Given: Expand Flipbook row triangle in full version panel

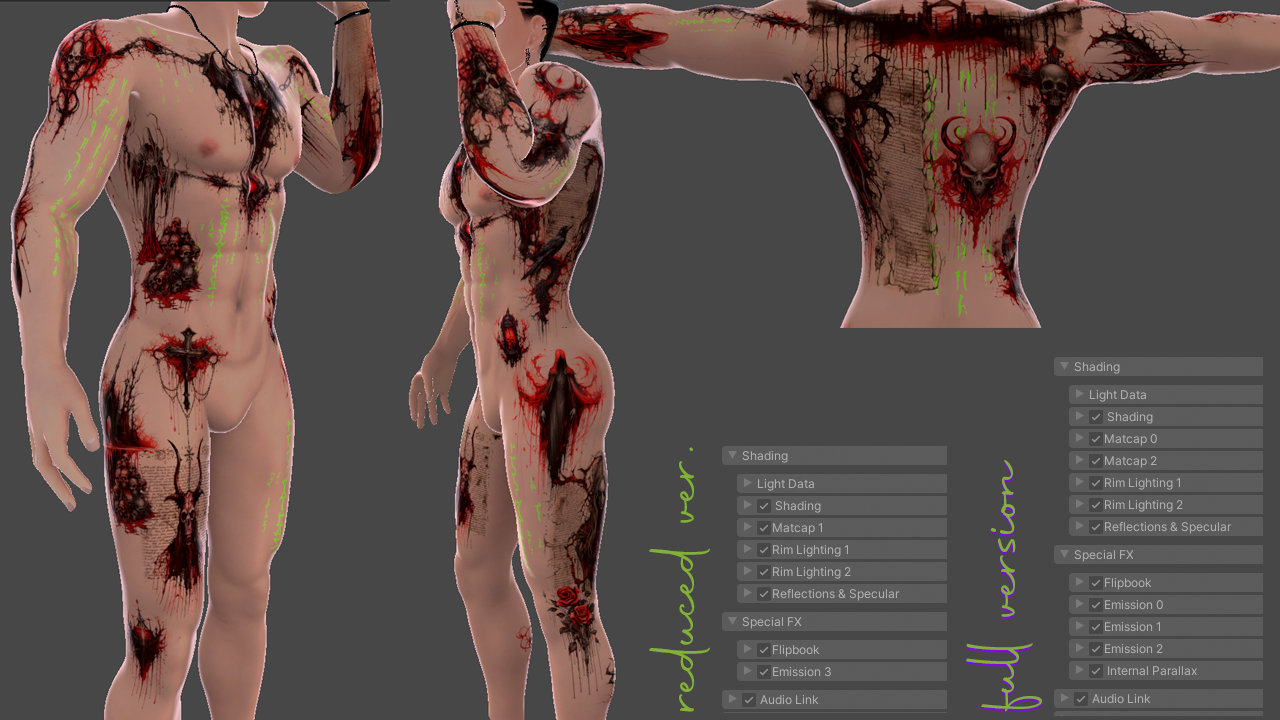Looking at the screenshot, I should tap(1079, 583).
